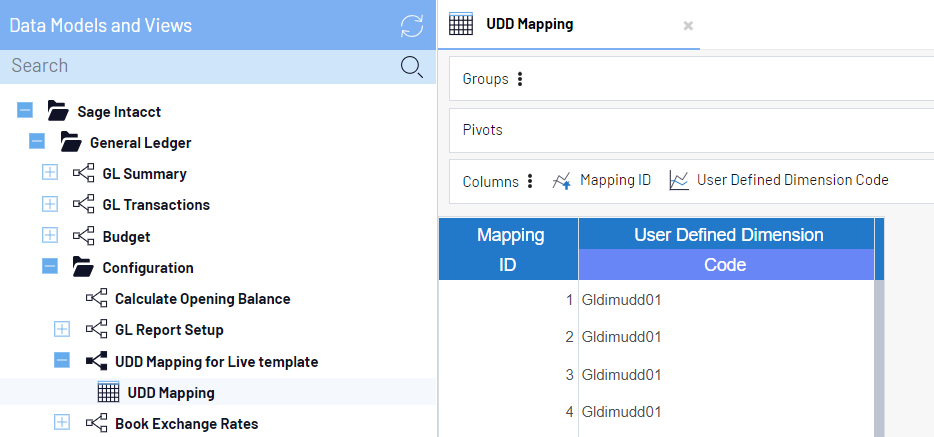Click the Book Exchange Rates model icon

pos(96,423)
